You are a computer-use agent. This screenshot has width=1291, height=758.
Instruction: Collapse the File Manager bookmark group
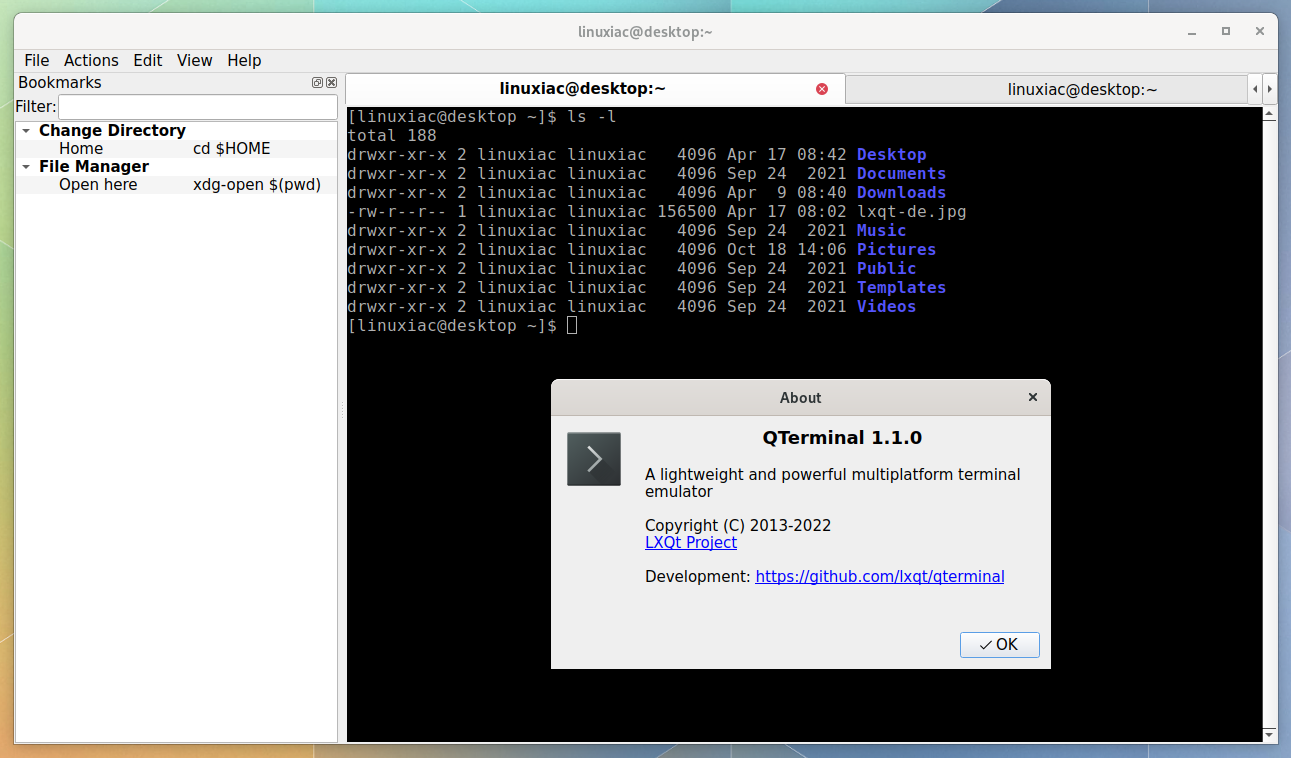point(26,166)
